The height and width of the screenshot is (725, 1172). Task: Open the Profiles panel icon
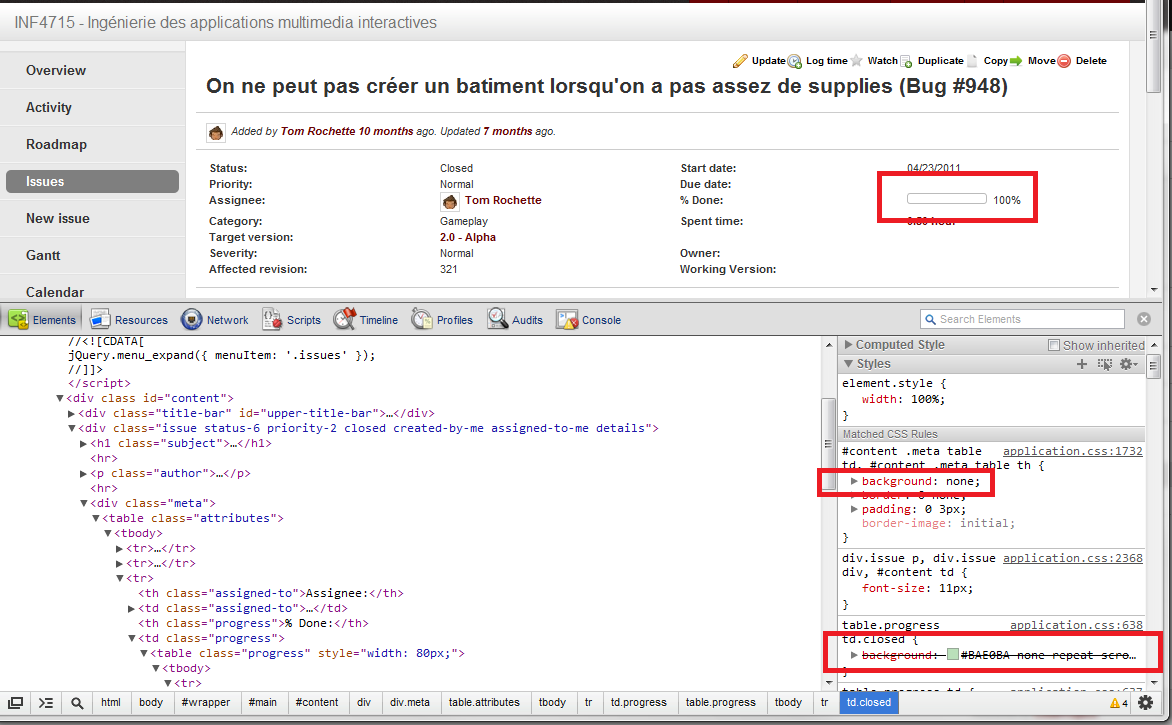pos(422,319)
